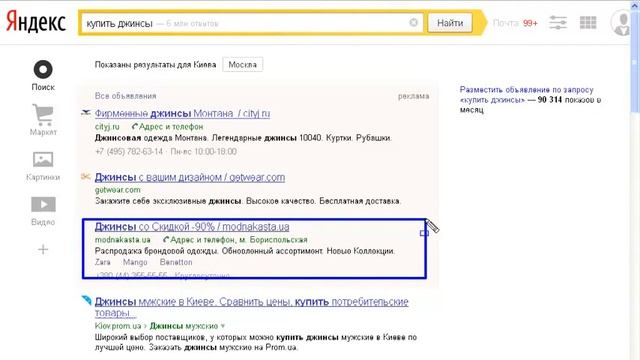
Task: Open 'Фирменные джинсы Монтана / cityj.ru' result
Action: coord(182,113)
